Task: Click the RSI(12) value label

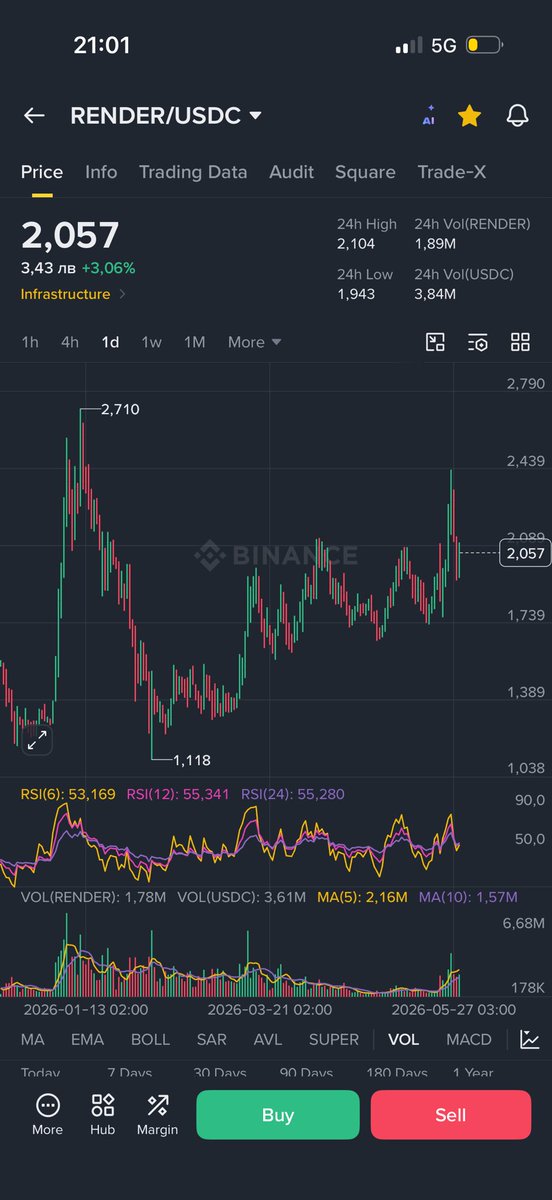Action: point(178,794)
